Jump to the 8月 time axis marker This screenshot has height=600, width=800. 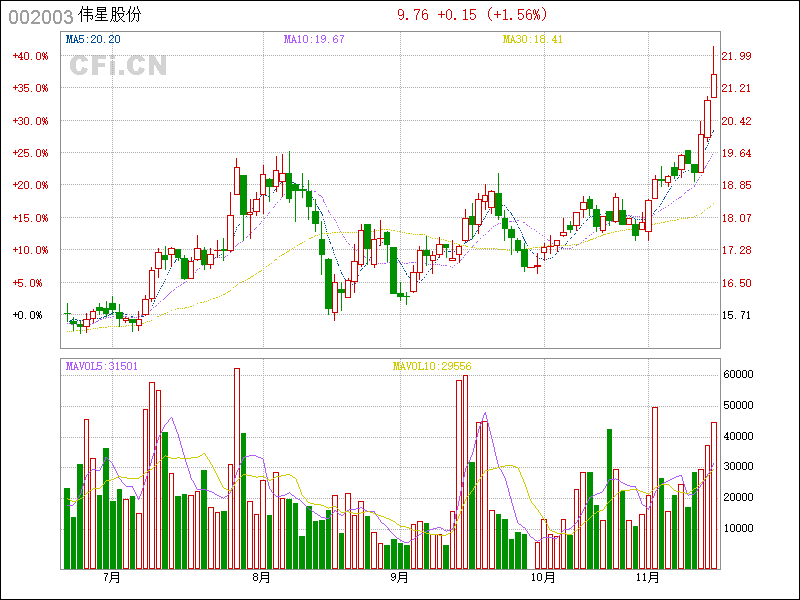(x=262, y=577)
